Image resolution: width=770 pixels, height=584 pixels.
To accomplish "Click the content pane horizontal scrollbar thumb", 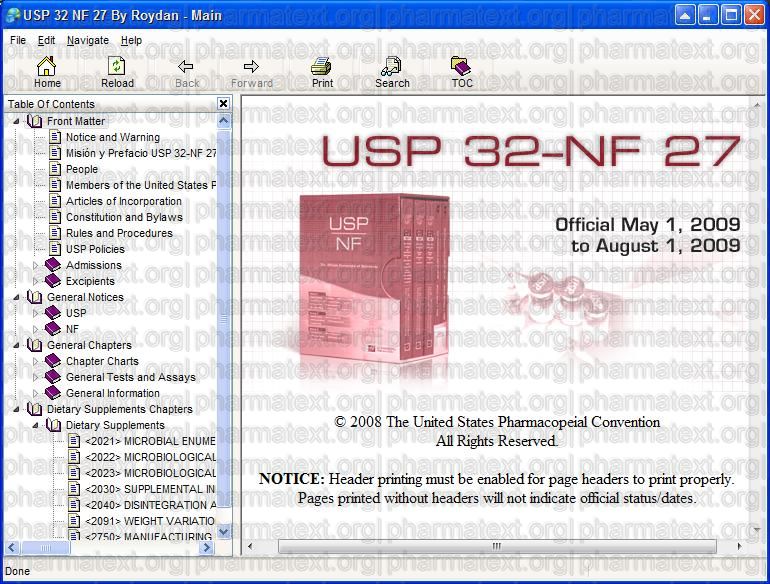I will click(x=497, y=546).
